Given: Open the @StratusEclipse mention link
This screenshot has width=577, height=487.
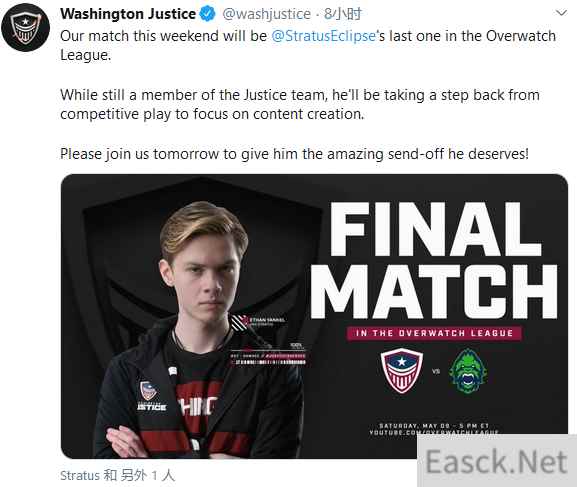Looking at the screenshot, I should point(323,36).
